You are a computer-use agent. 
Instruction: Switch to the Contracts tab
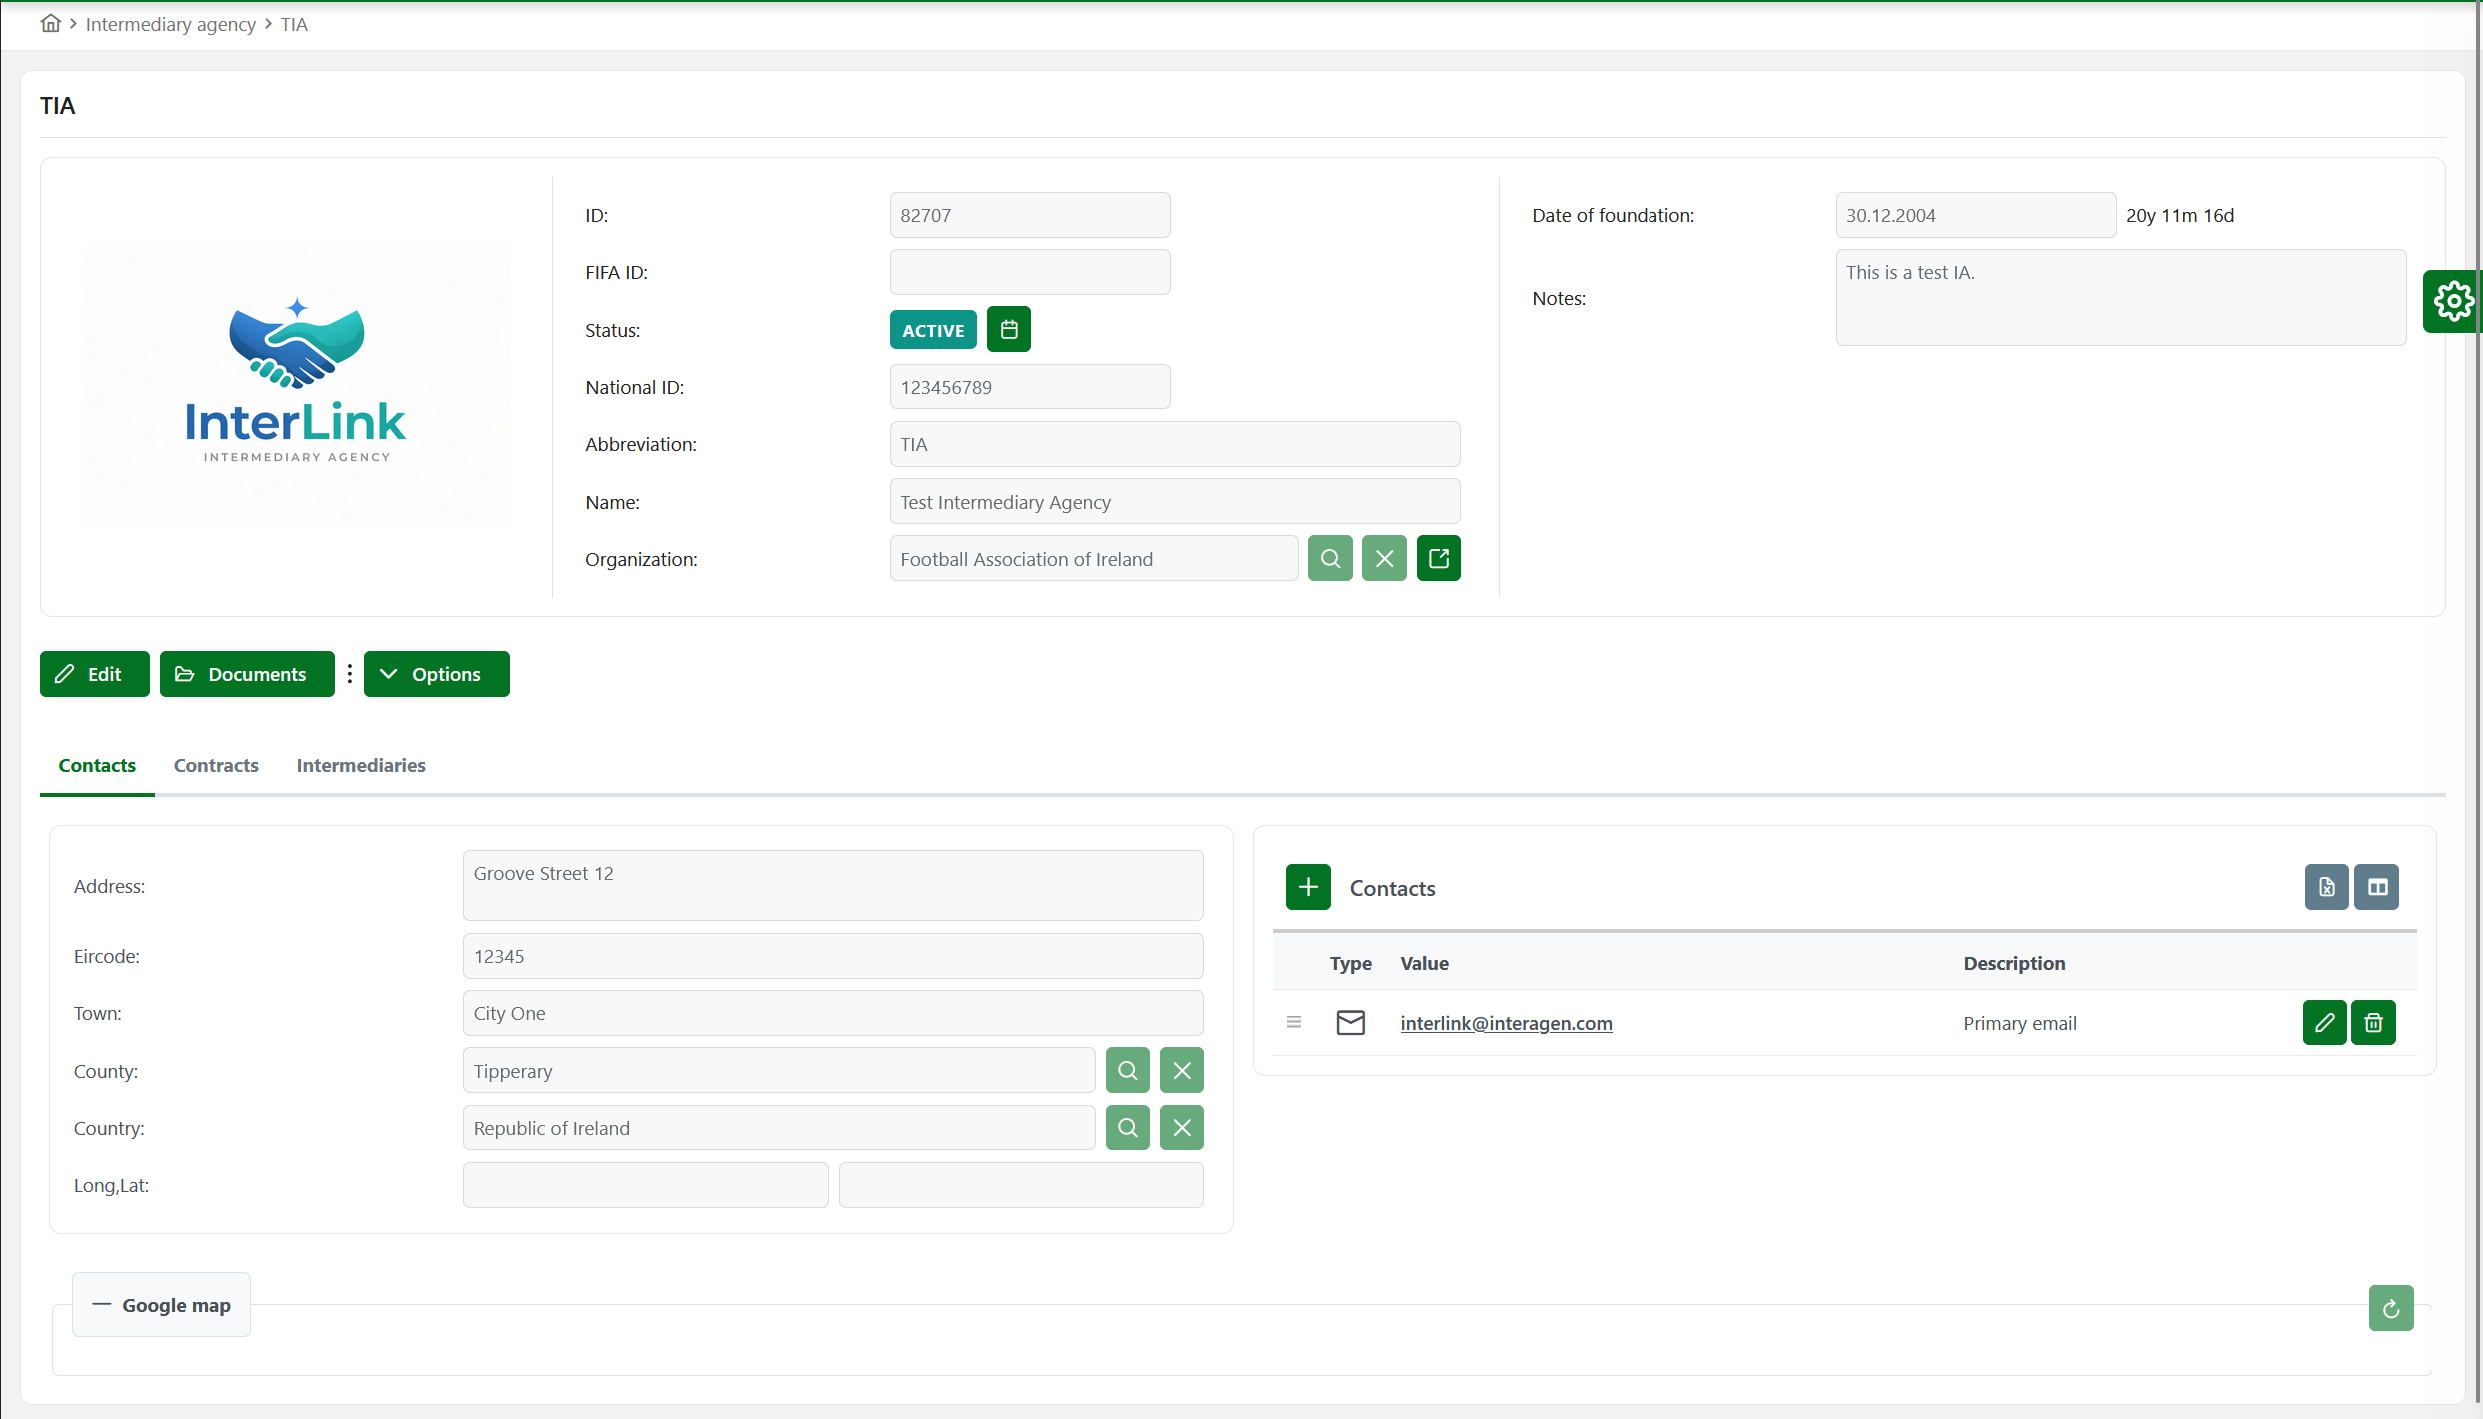[216, 766]
